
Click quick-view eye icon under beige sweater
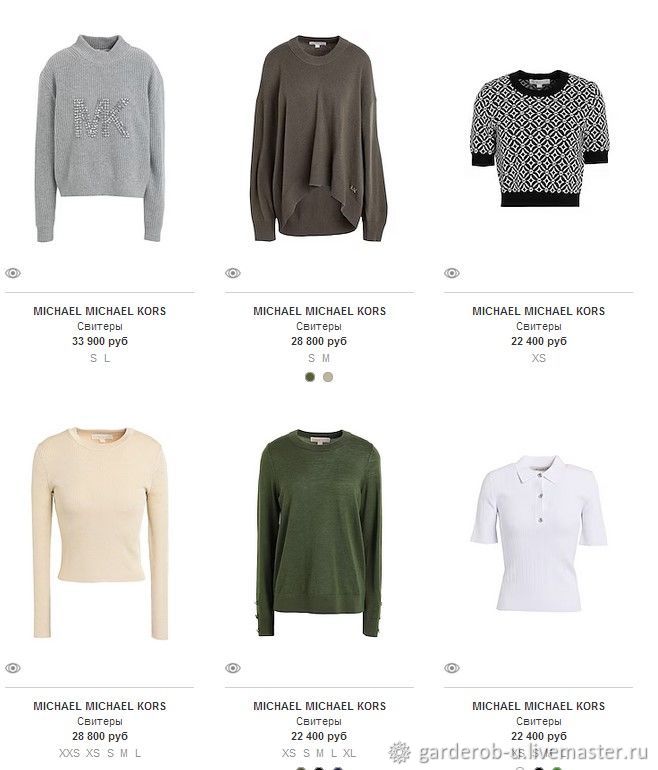pyautogui.click(x=13, y=668)
